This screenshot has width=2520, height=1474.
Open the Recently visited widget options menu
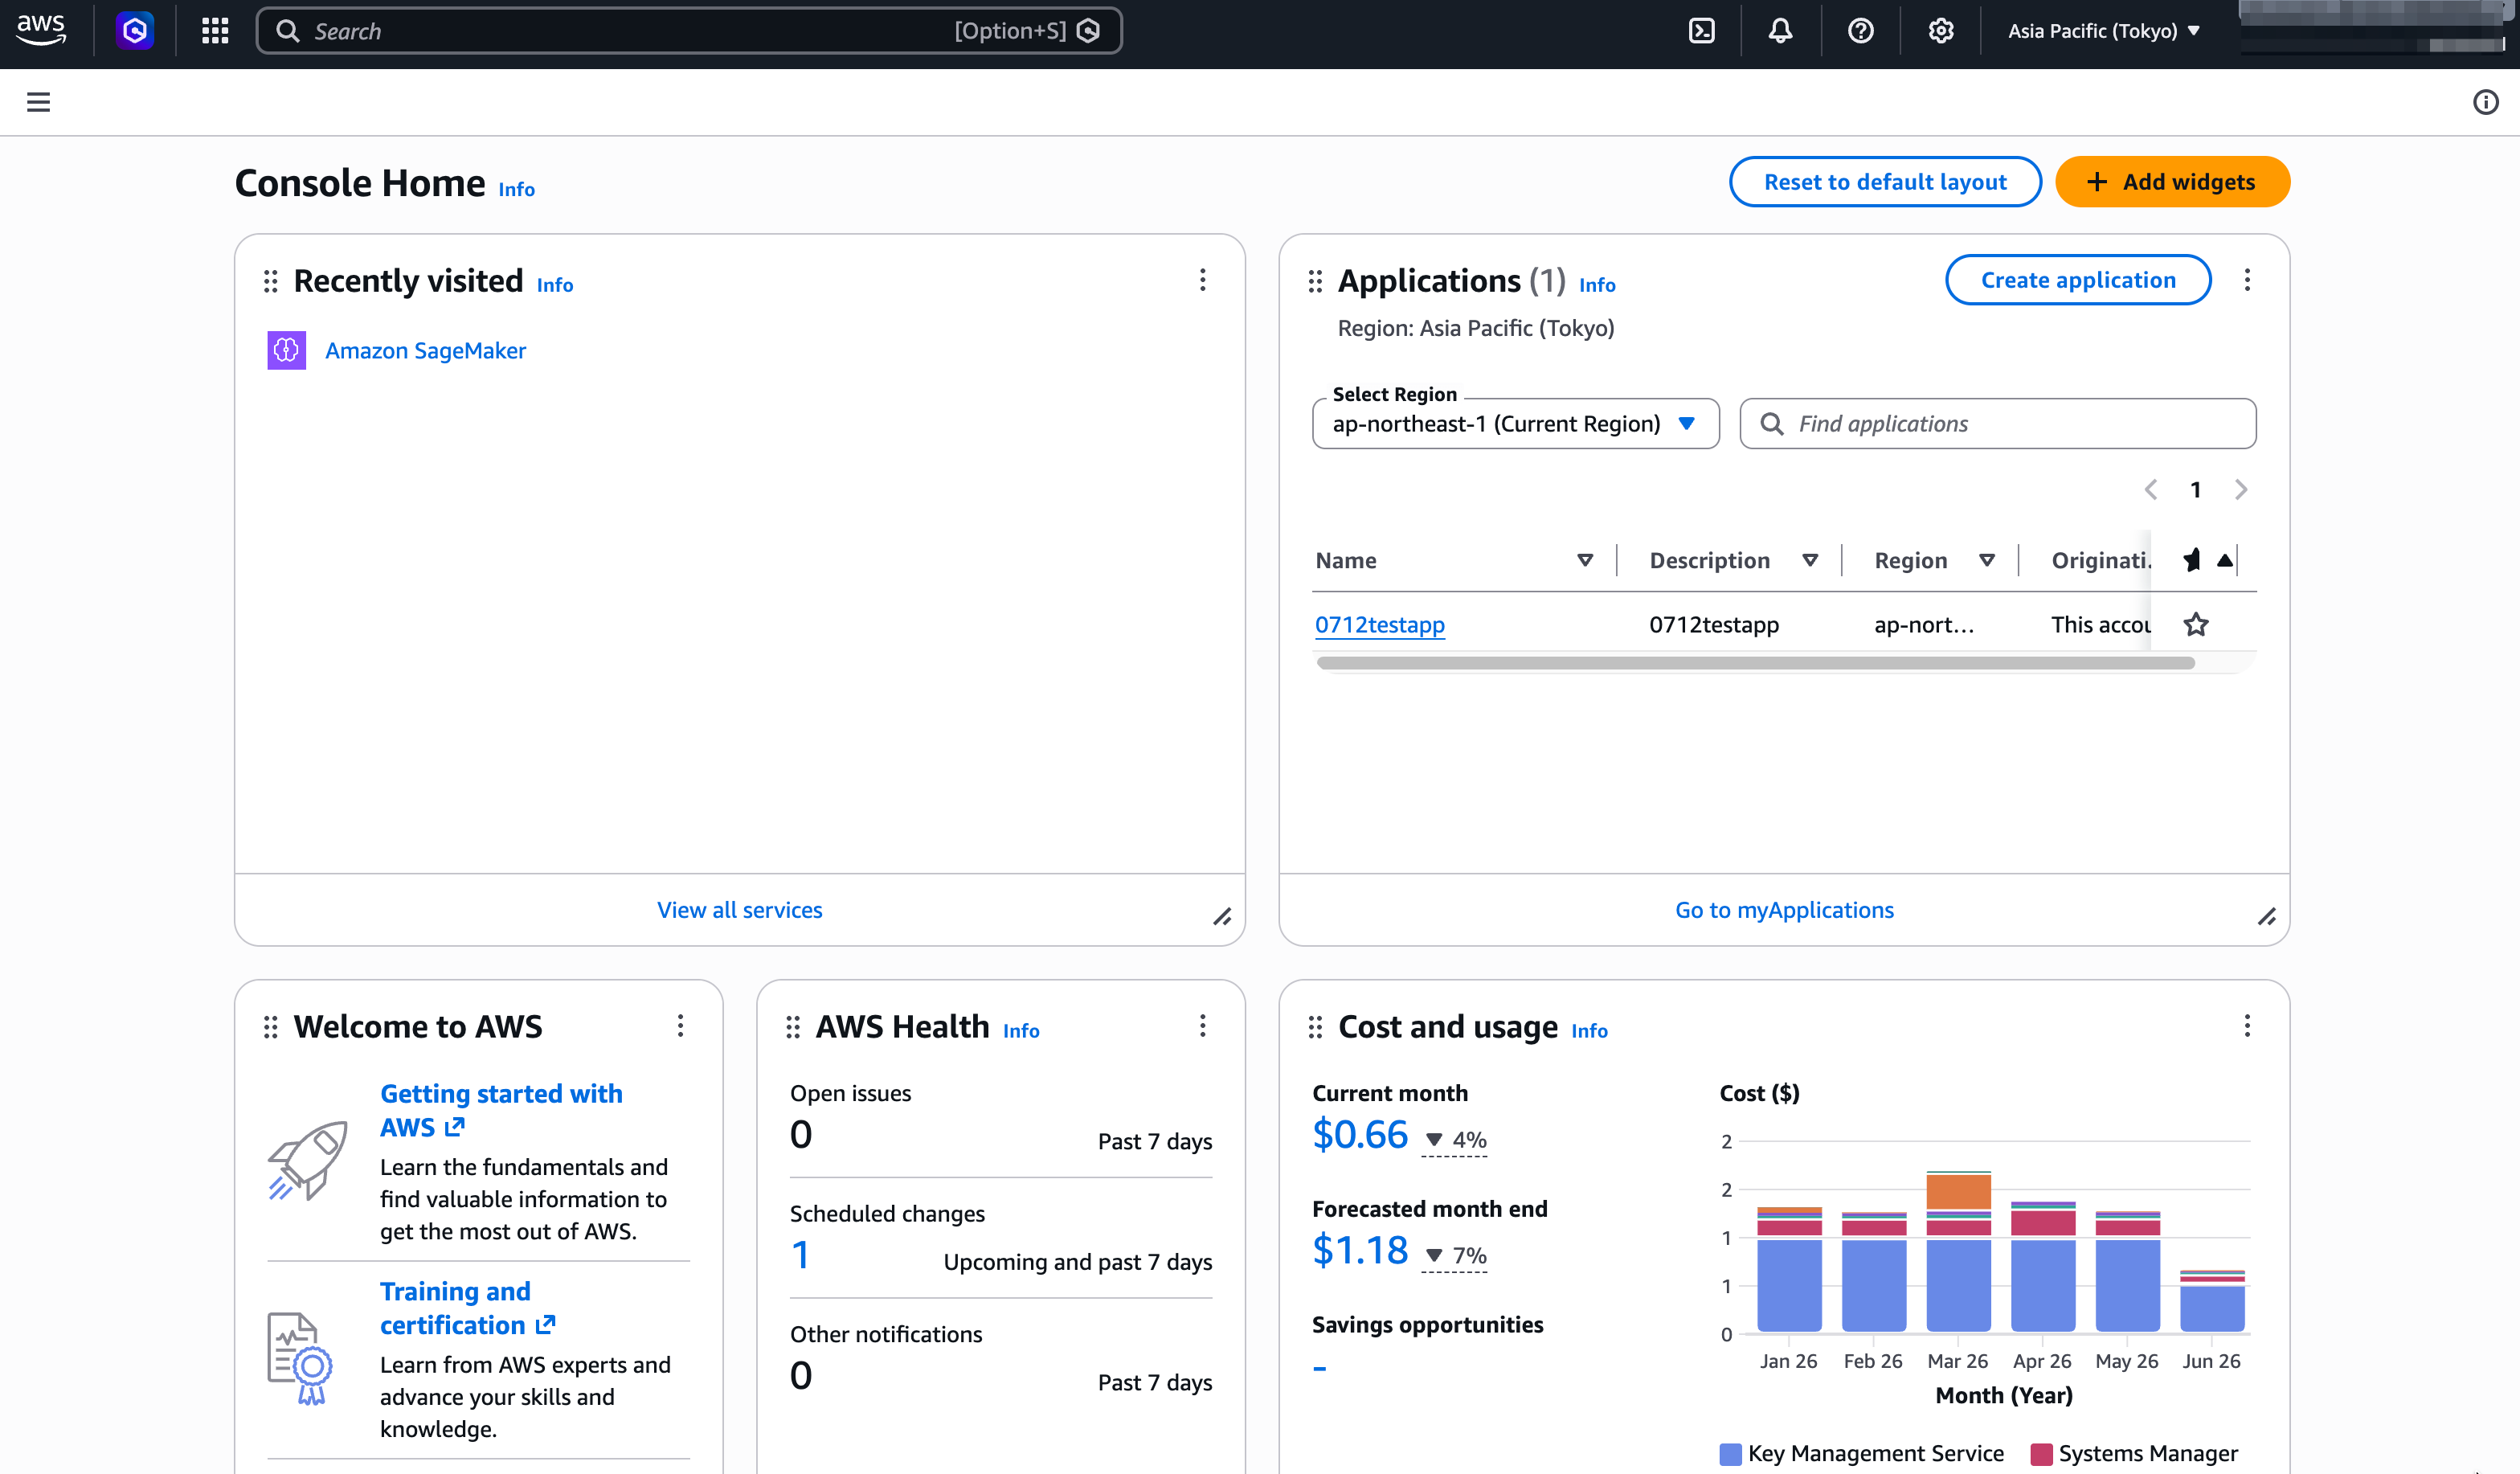pos(1202,280)
